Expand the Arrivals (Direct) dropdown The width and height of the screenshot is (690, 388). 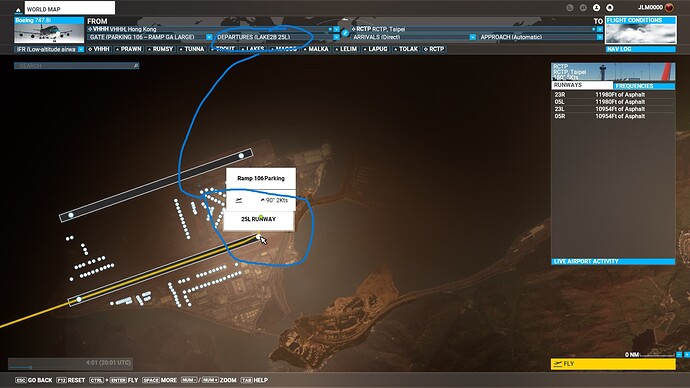[473, 37]
